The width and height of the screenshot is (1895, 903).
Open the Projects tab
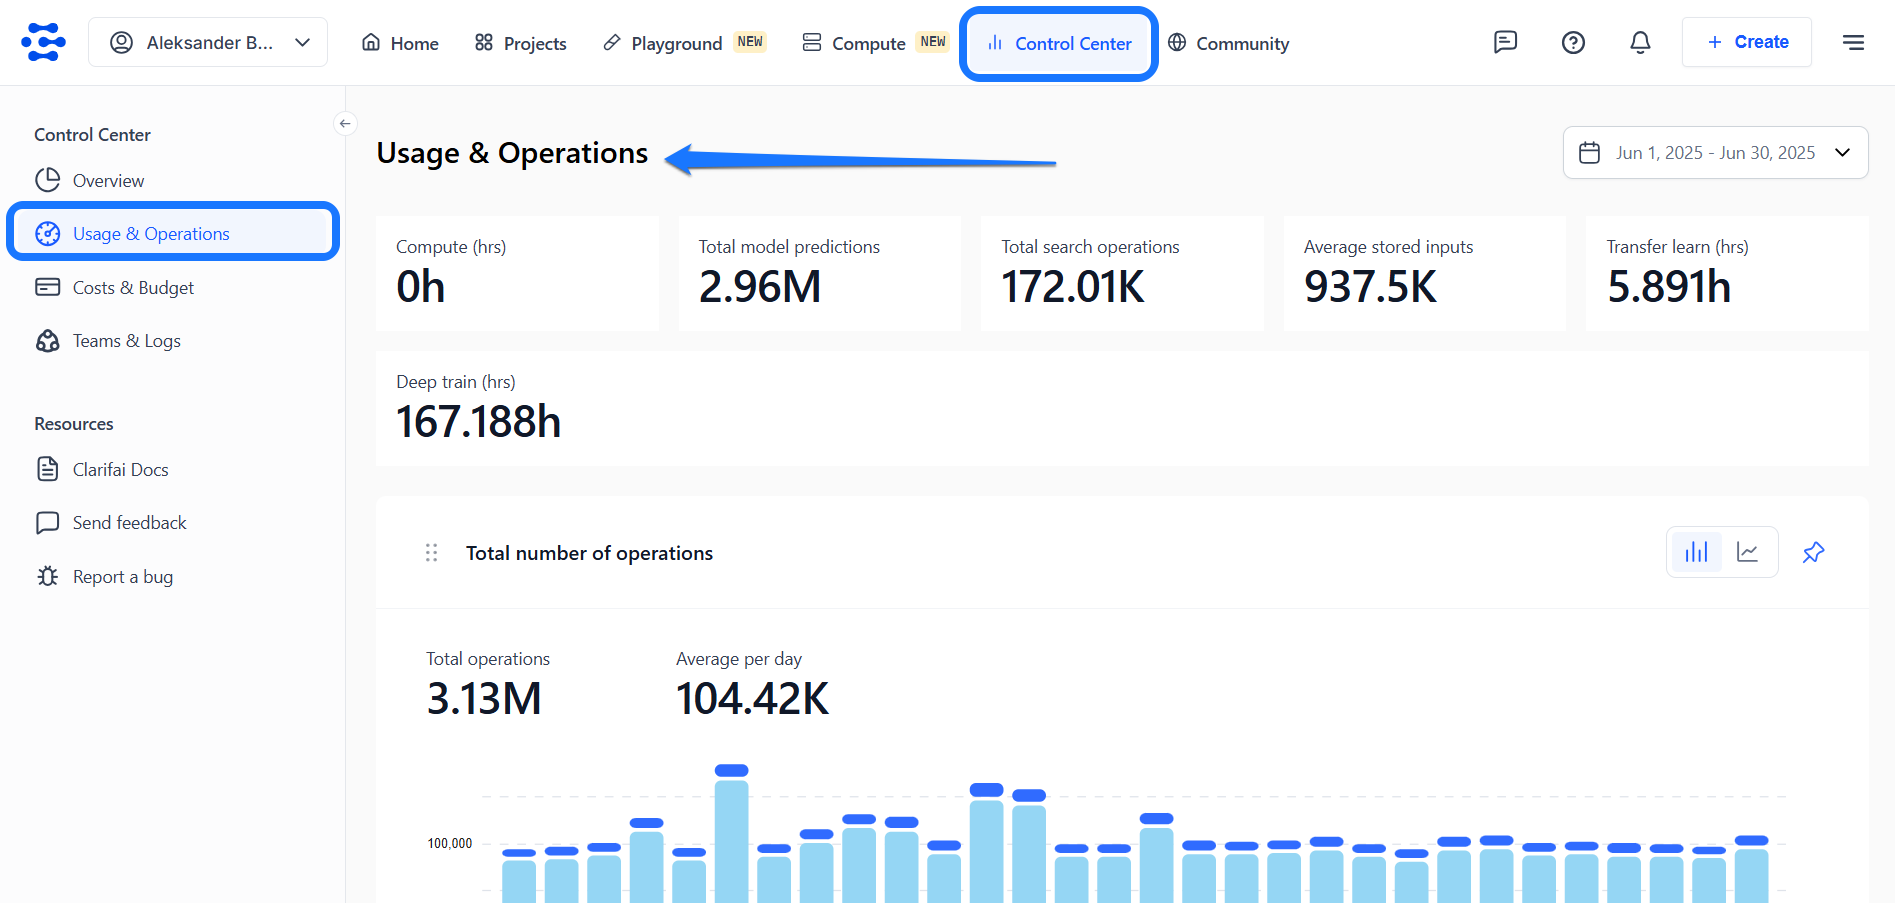click(520, 43)
